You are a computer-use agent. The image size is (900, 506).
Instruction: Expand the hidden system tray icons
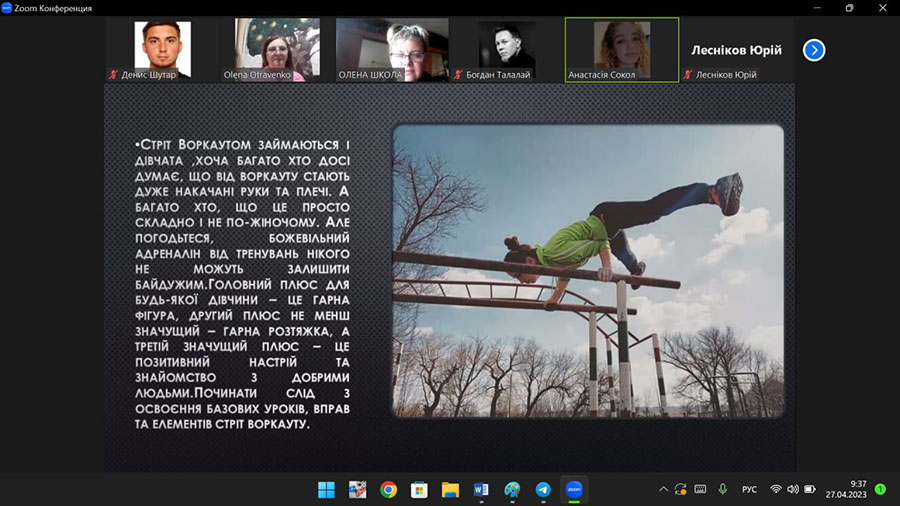tap(664, 489)
